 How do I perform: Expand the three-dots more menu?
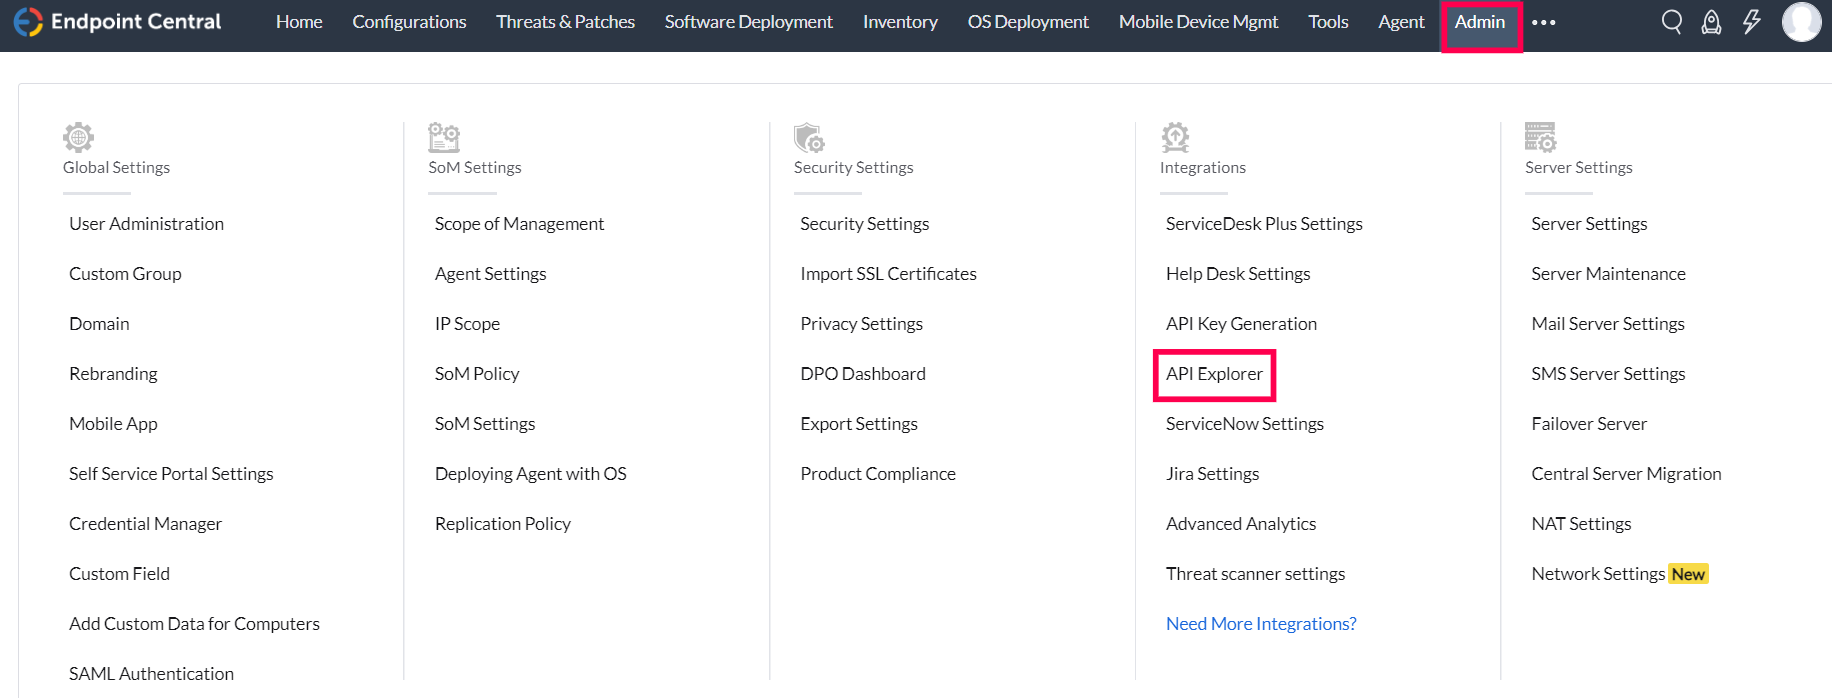pyautogui.click(x=1543, y=23)
